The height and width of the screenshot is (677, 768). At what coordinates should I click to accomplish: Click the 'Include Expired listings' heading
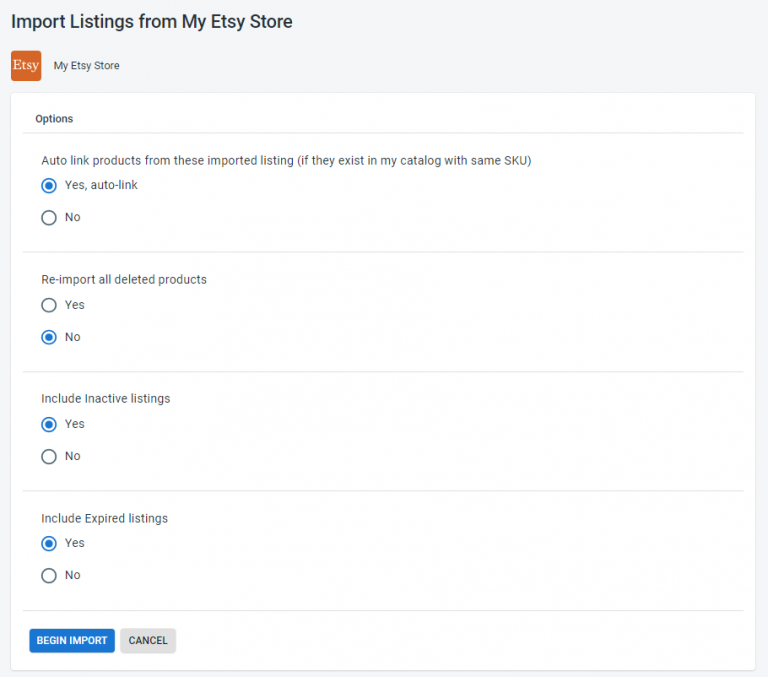click(104, 519)
